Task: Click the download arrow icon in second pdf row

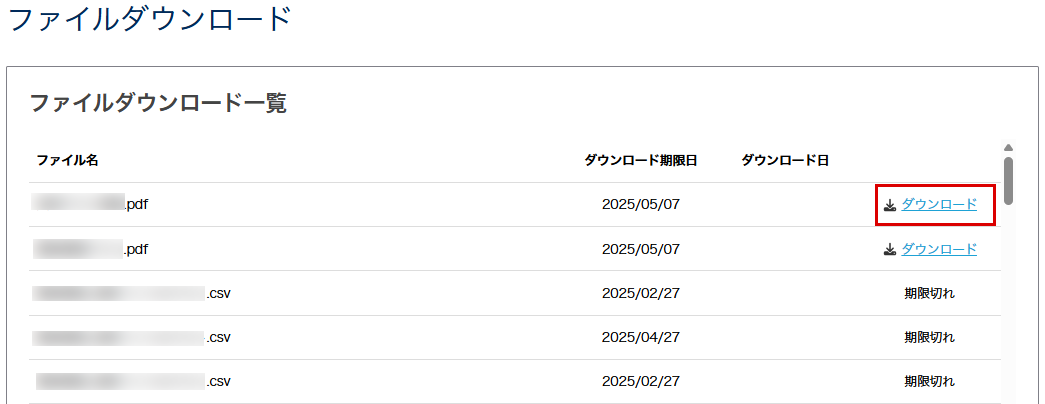Action: click(890, 249)
